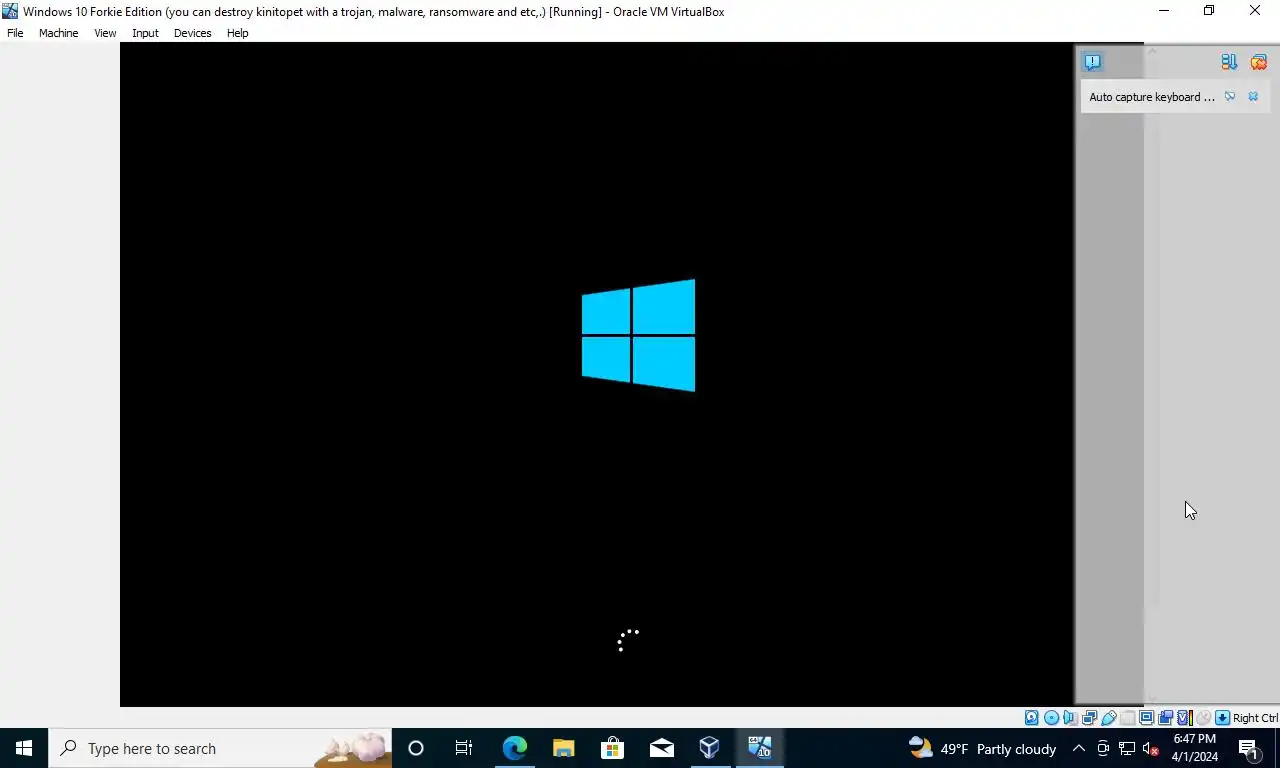Open the weather widget showing 49°F
Screen dimensions: 1280x768
982,748
